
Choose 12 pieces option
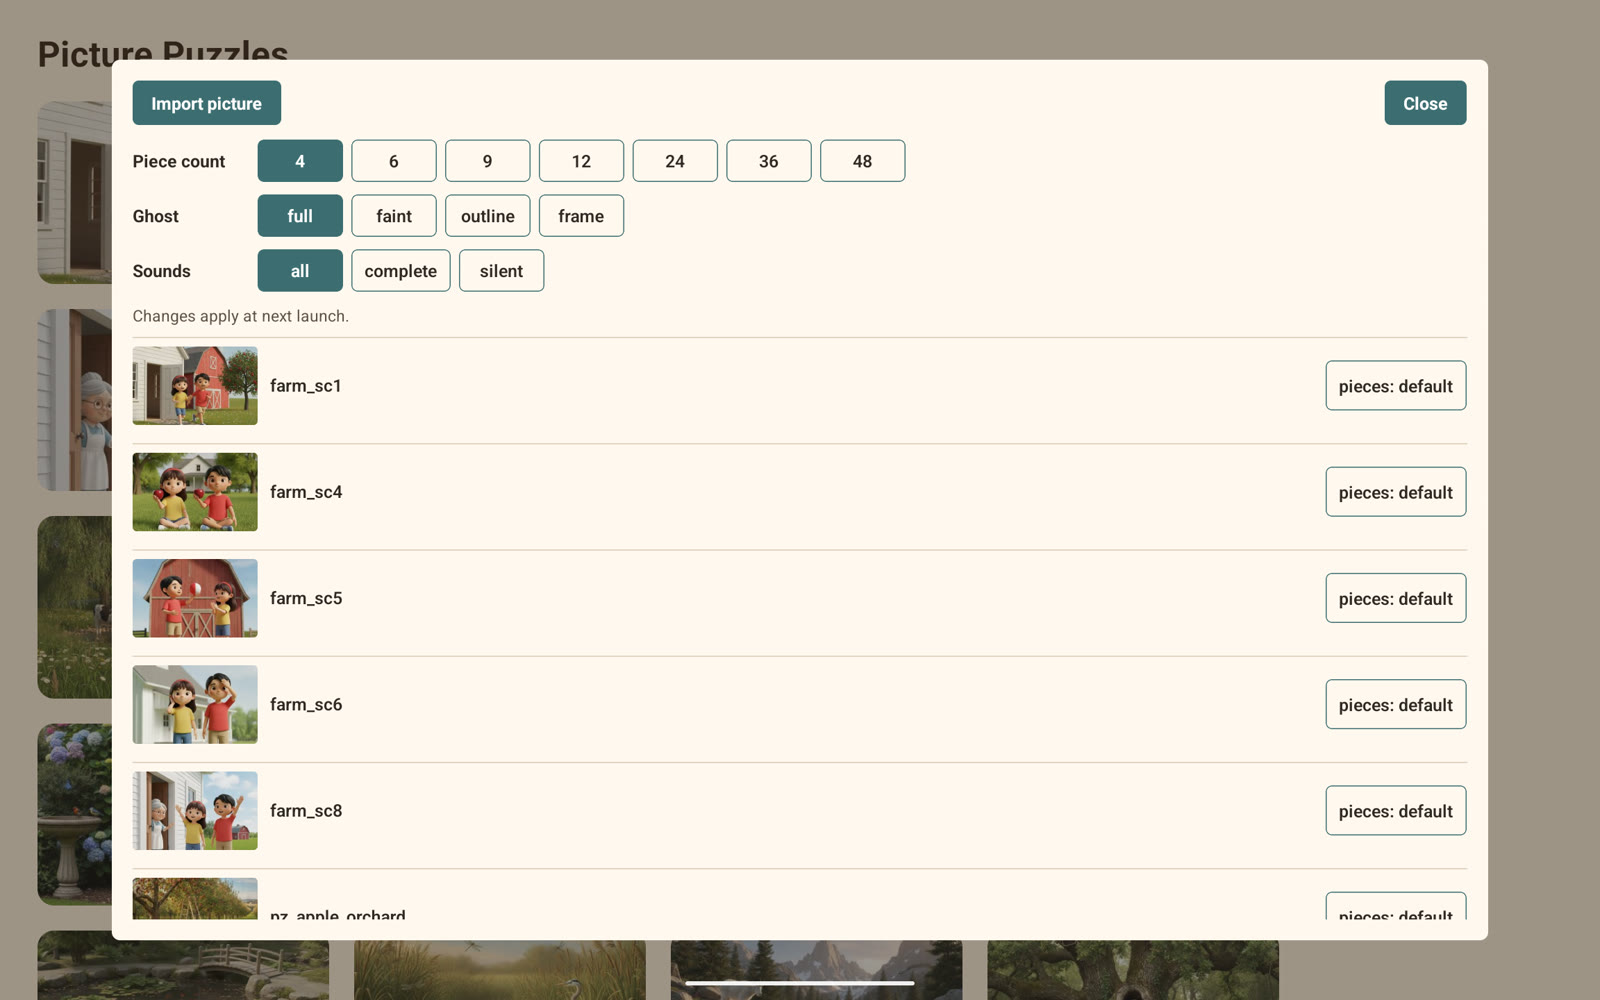click(x=581, y=161)
